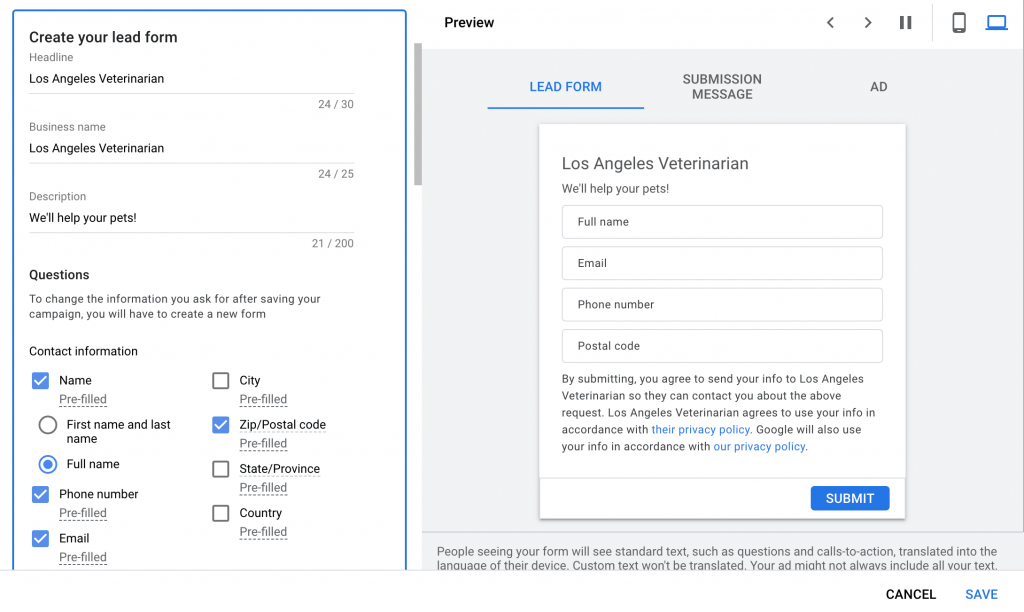Edit the Description text field
This screenshot has height=612, width=1024.
pyautogui.click(x=191, y=218)
